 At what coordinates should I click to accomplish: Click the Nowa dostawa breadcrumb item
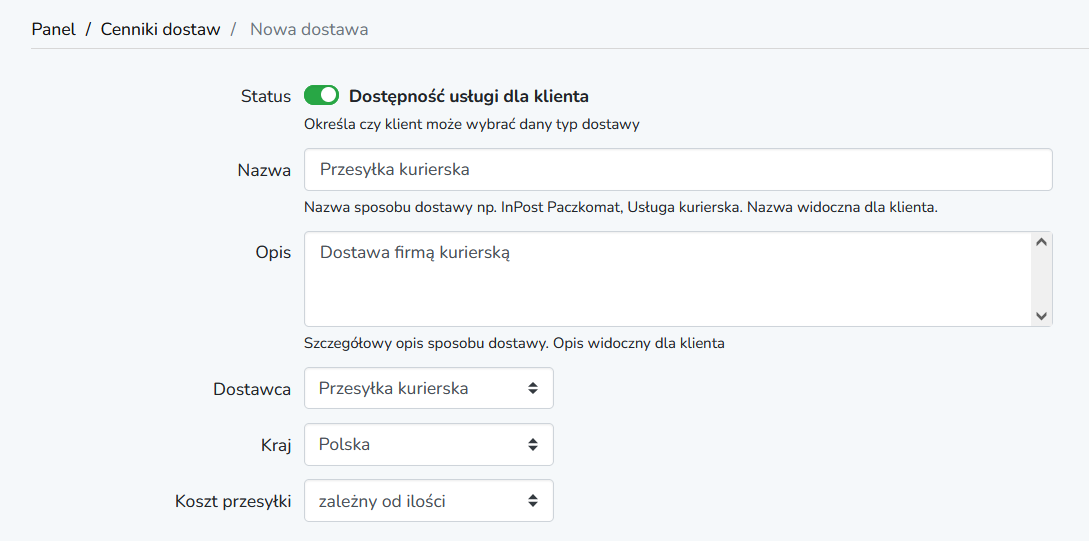point(309,29)
